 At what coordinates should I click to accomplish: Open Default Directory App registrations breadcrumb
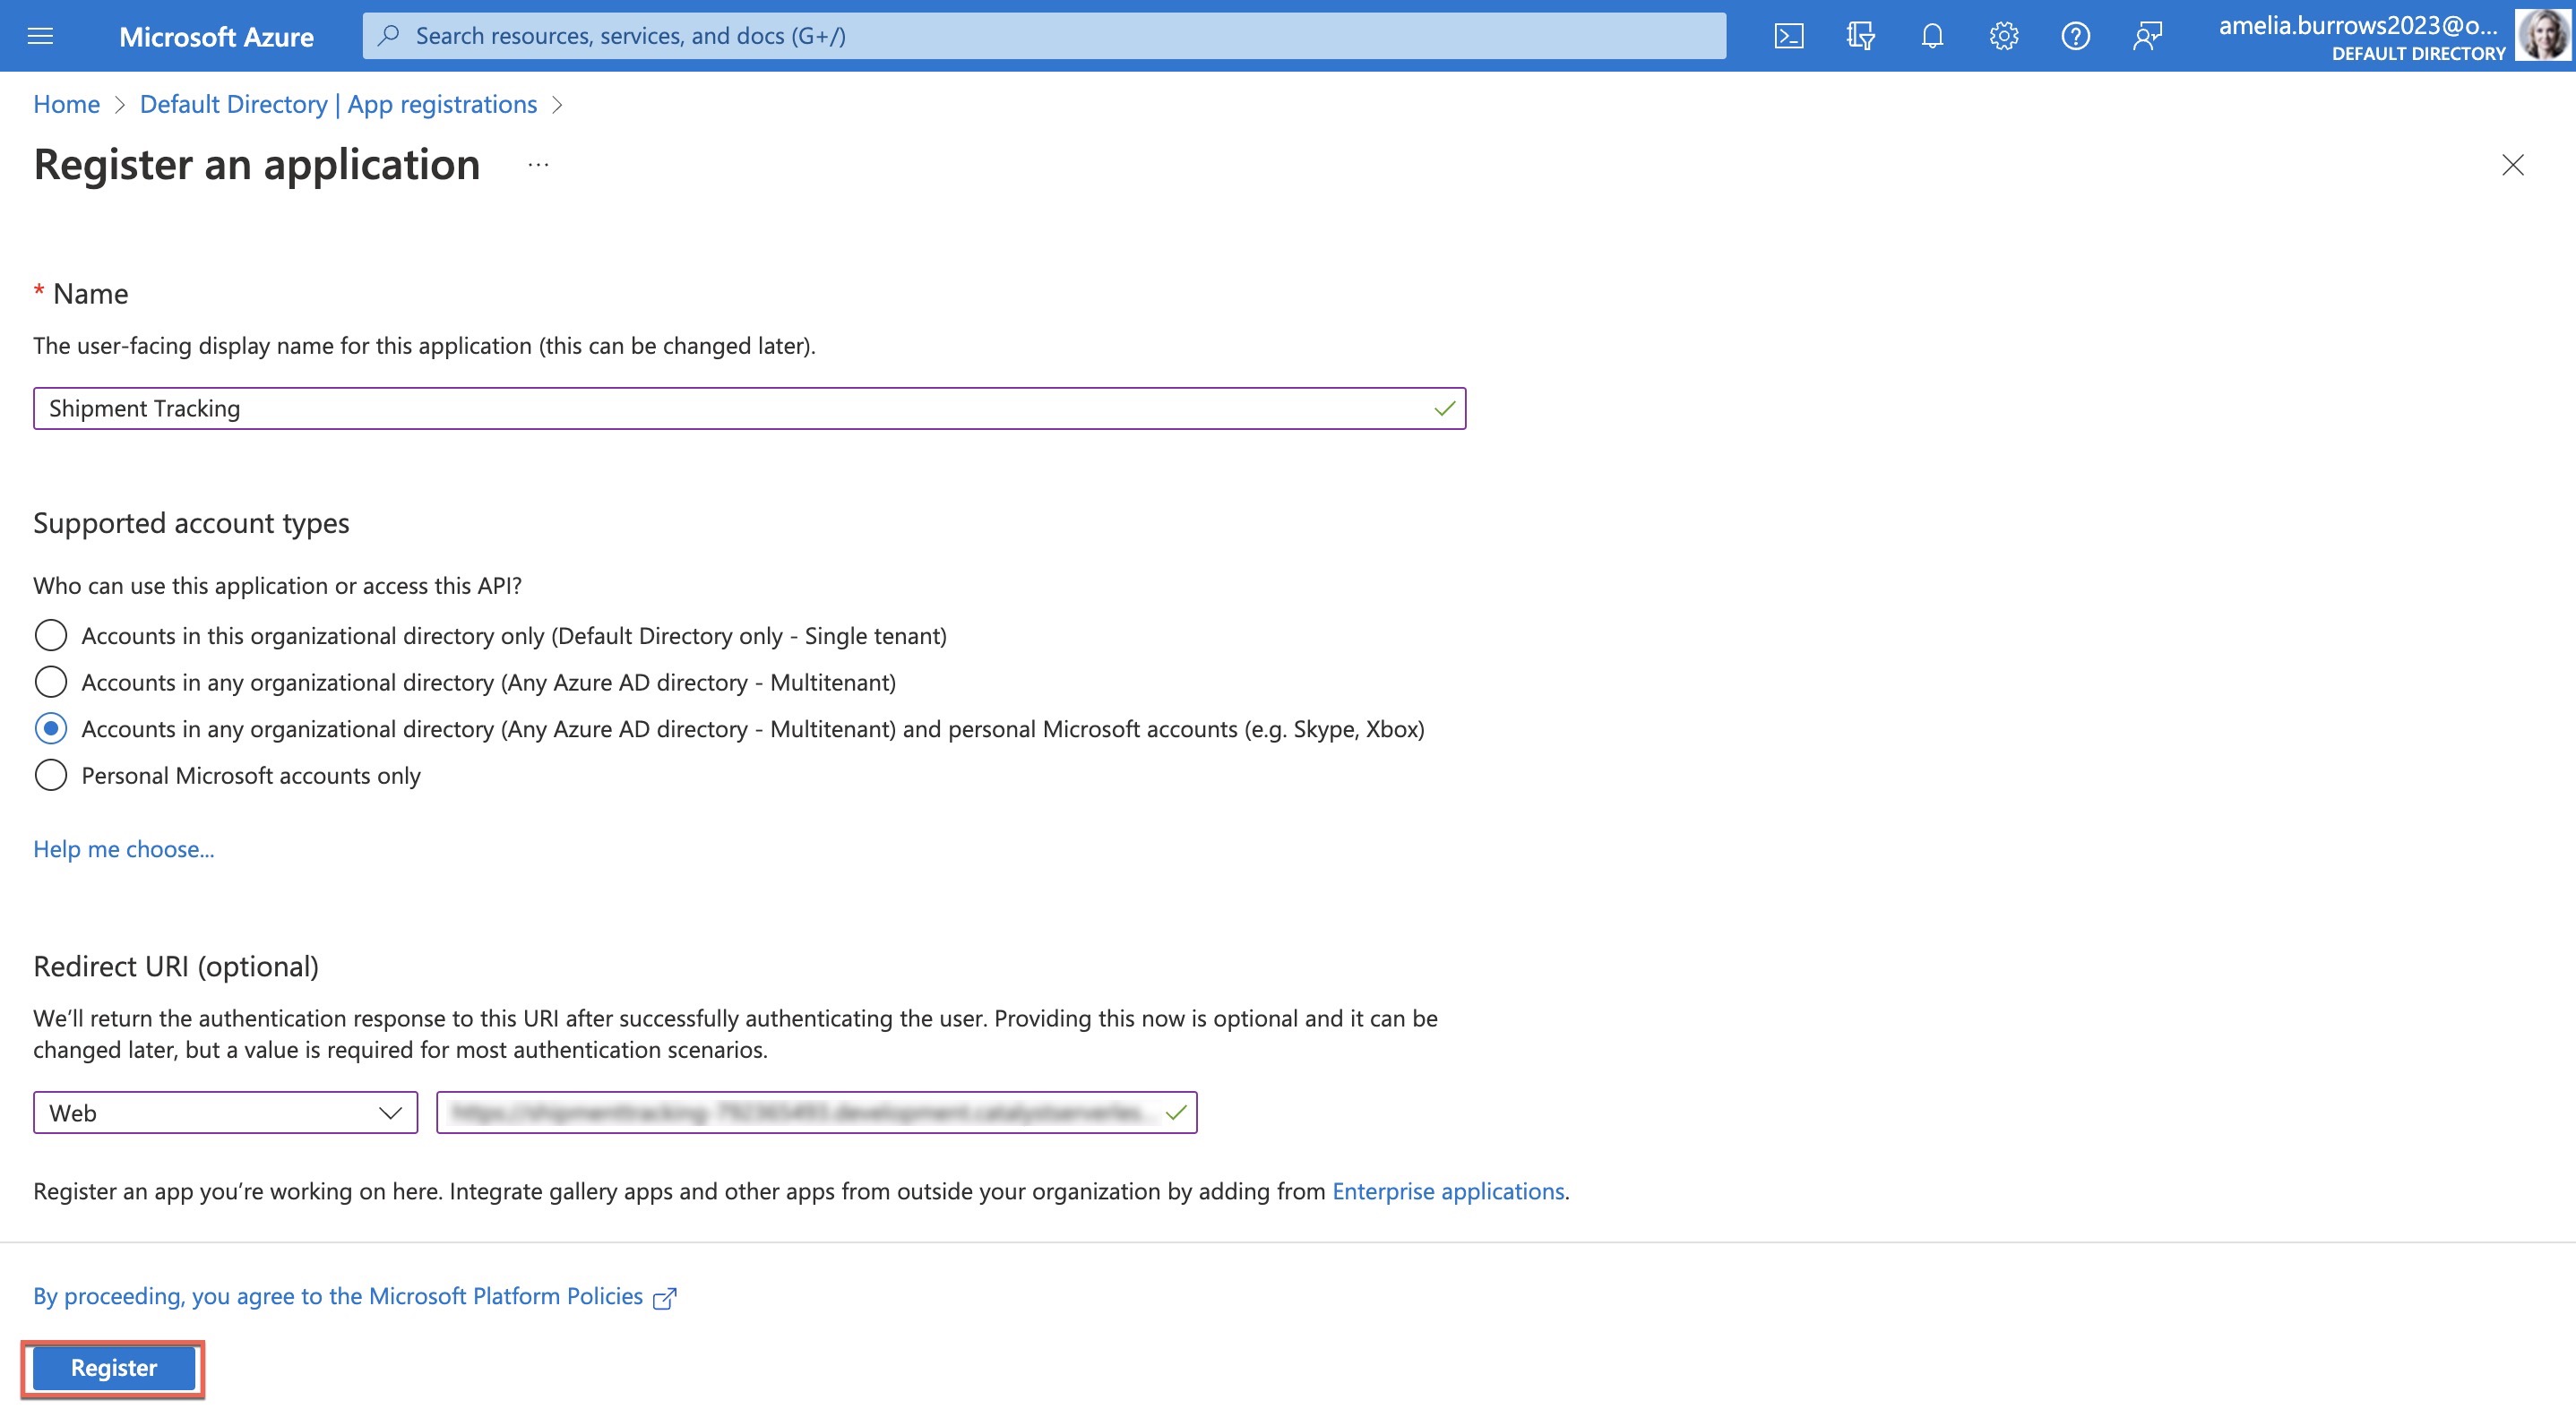(338, 104)
